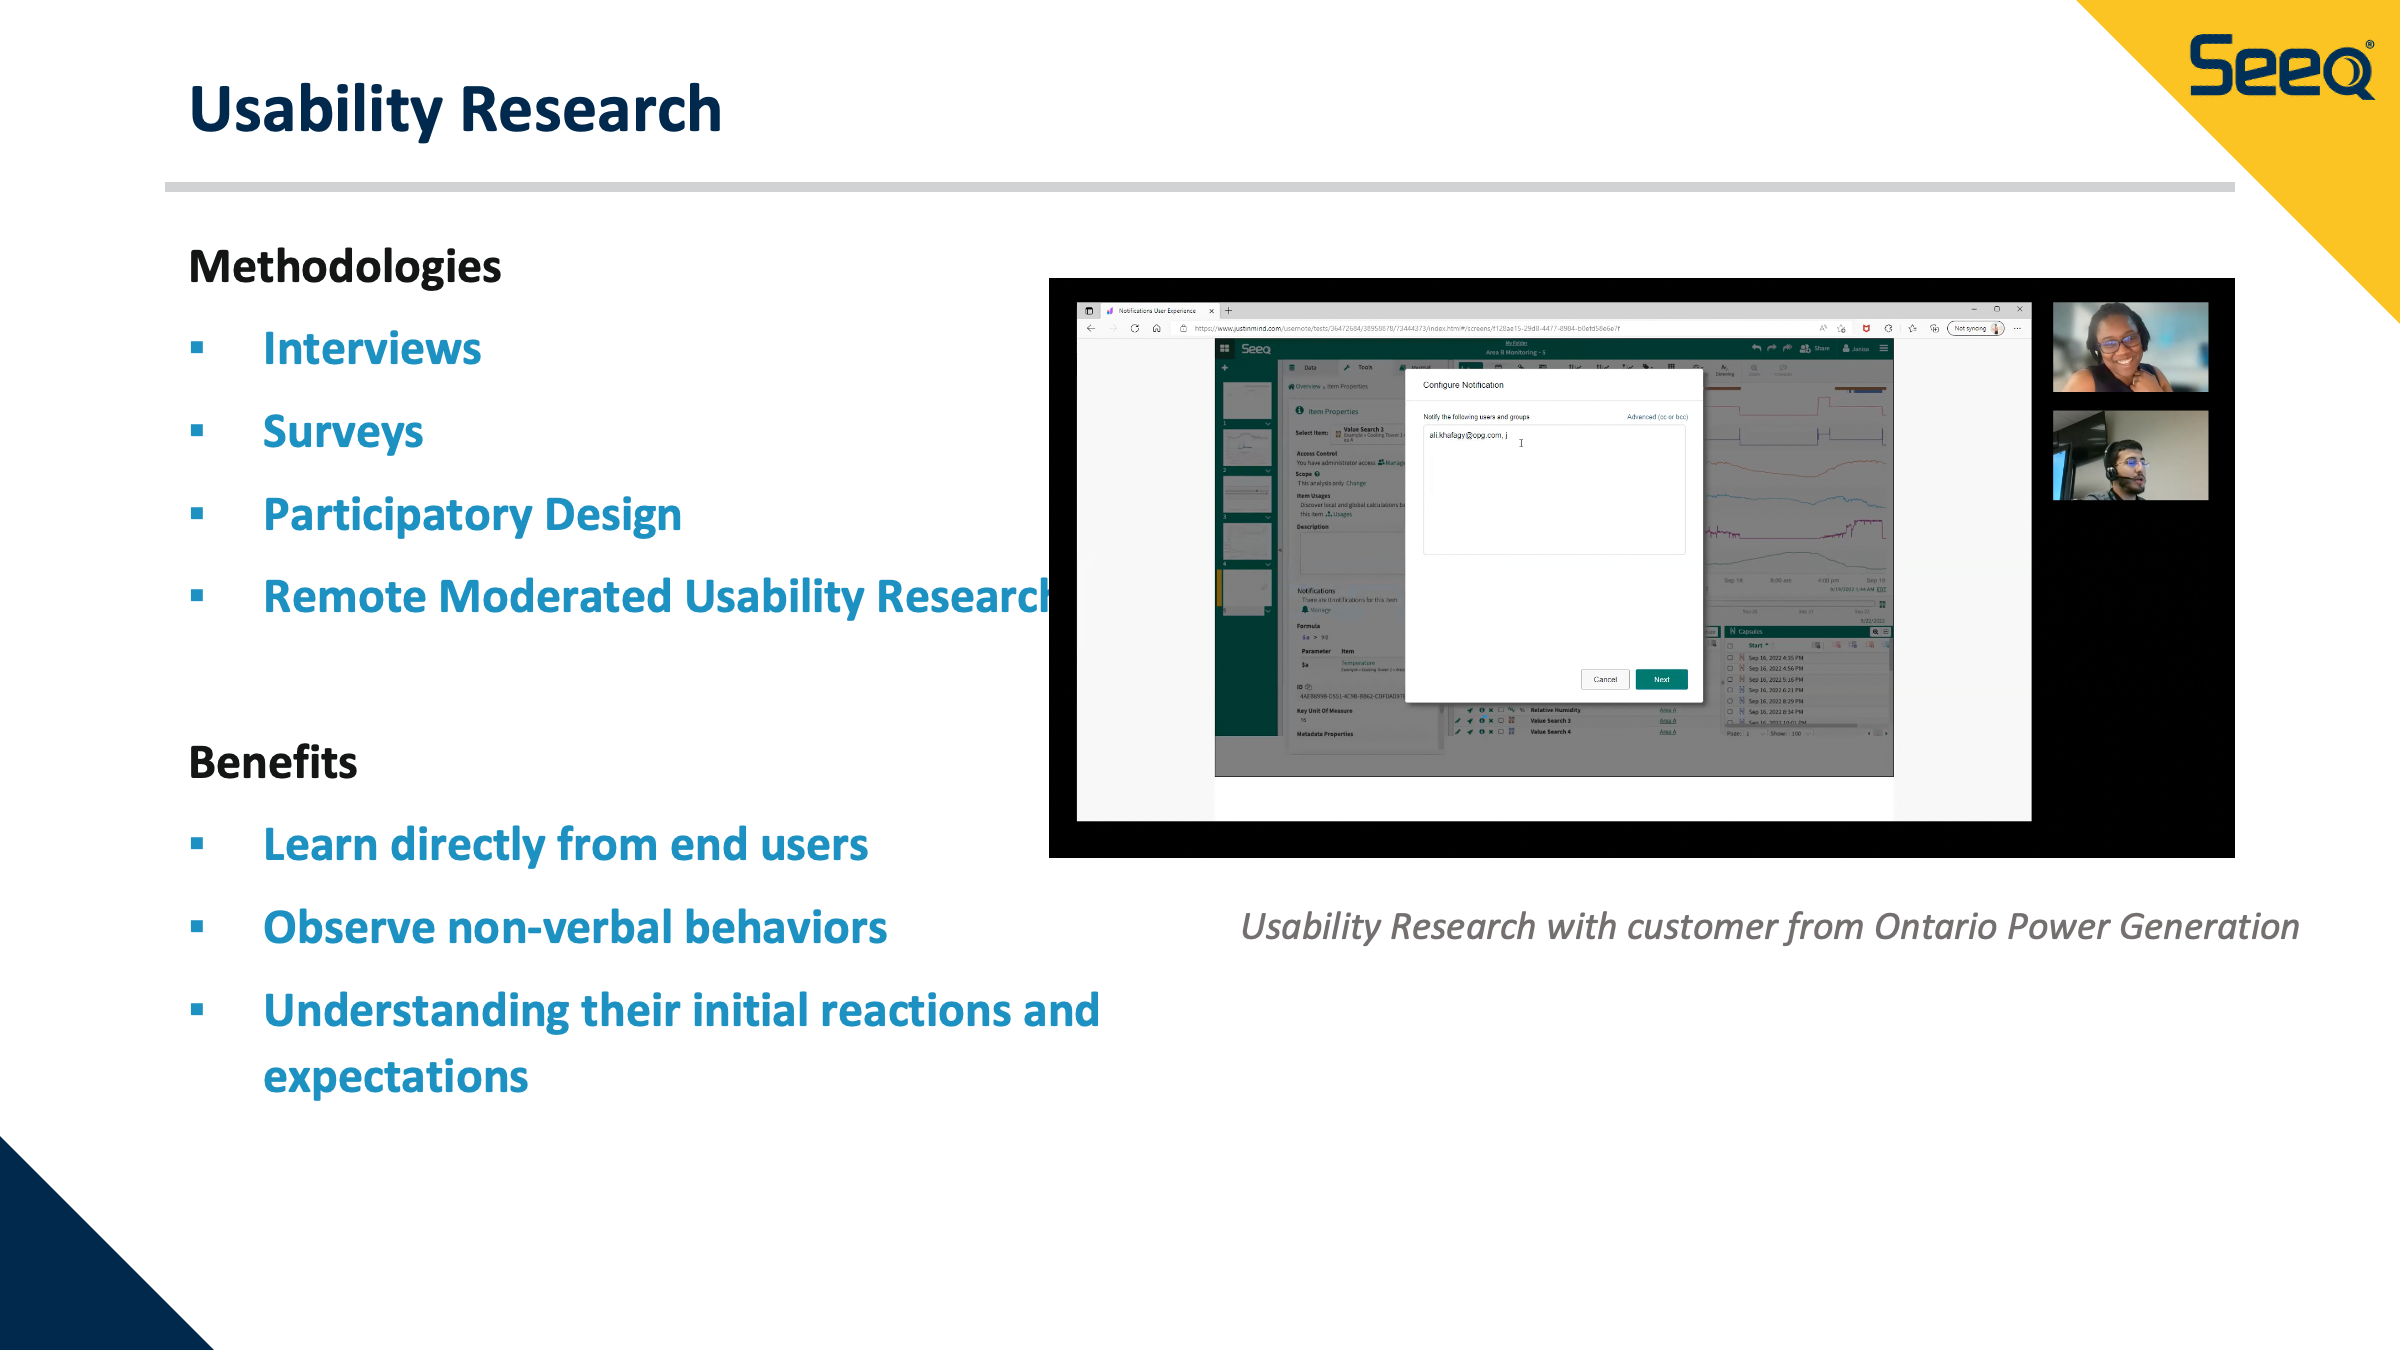Click the Seeq undo arrow icon
2400x1350 pixels.
(1756, 348)
